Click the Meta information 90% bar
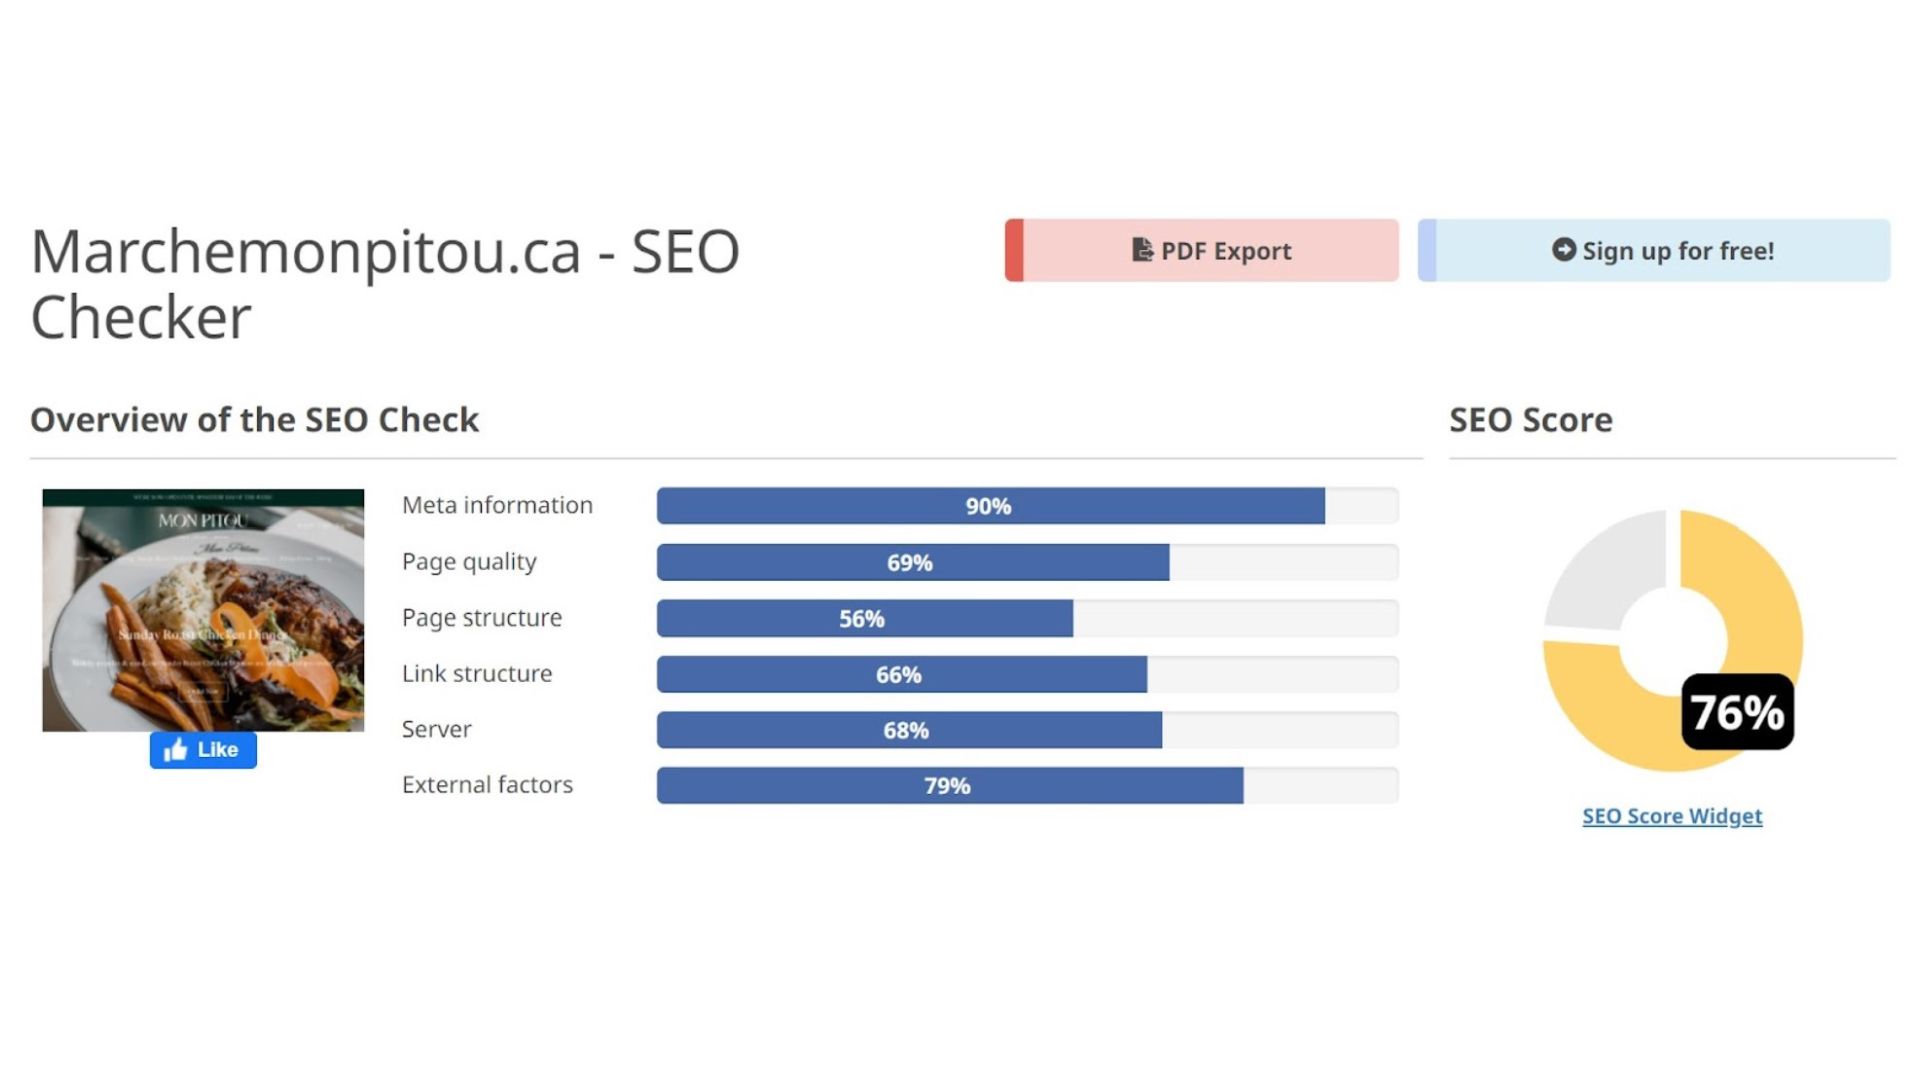Screen dimensions: 1920x1080 tap(990, 506)
